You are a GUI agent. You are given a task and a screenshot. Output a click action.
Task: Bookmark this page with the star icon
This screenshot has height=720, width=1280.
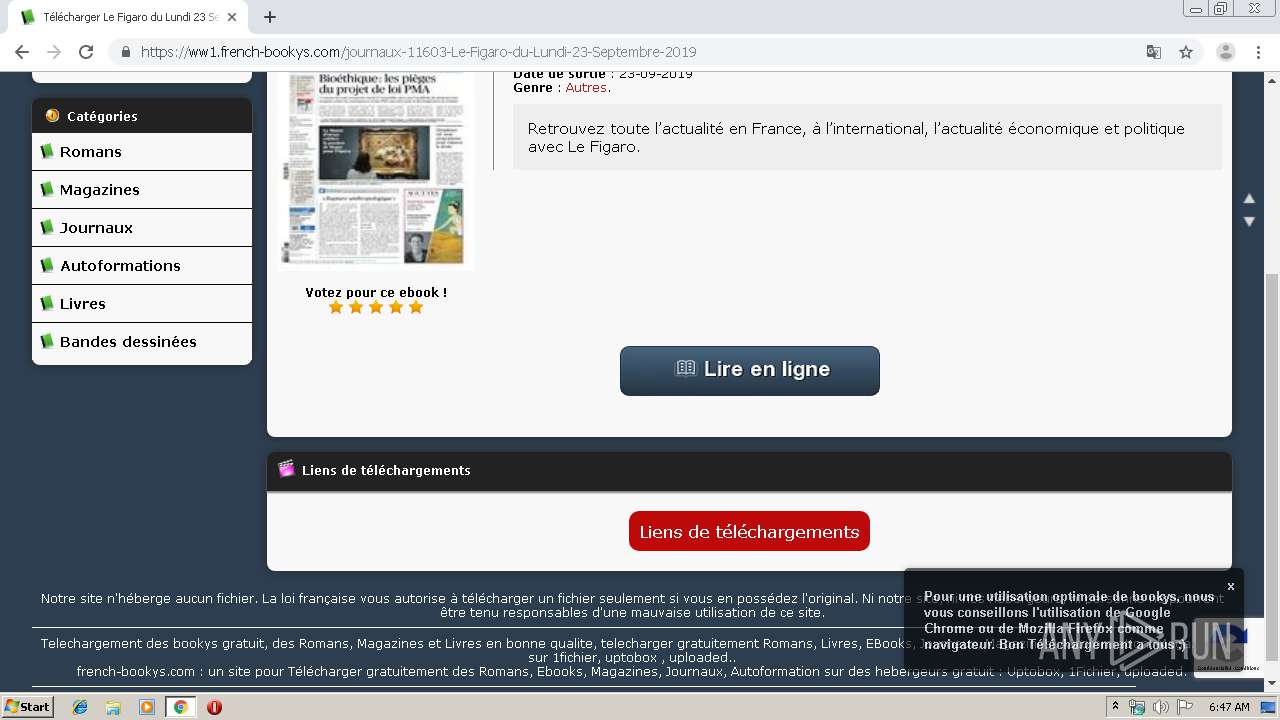[1186, 52]
